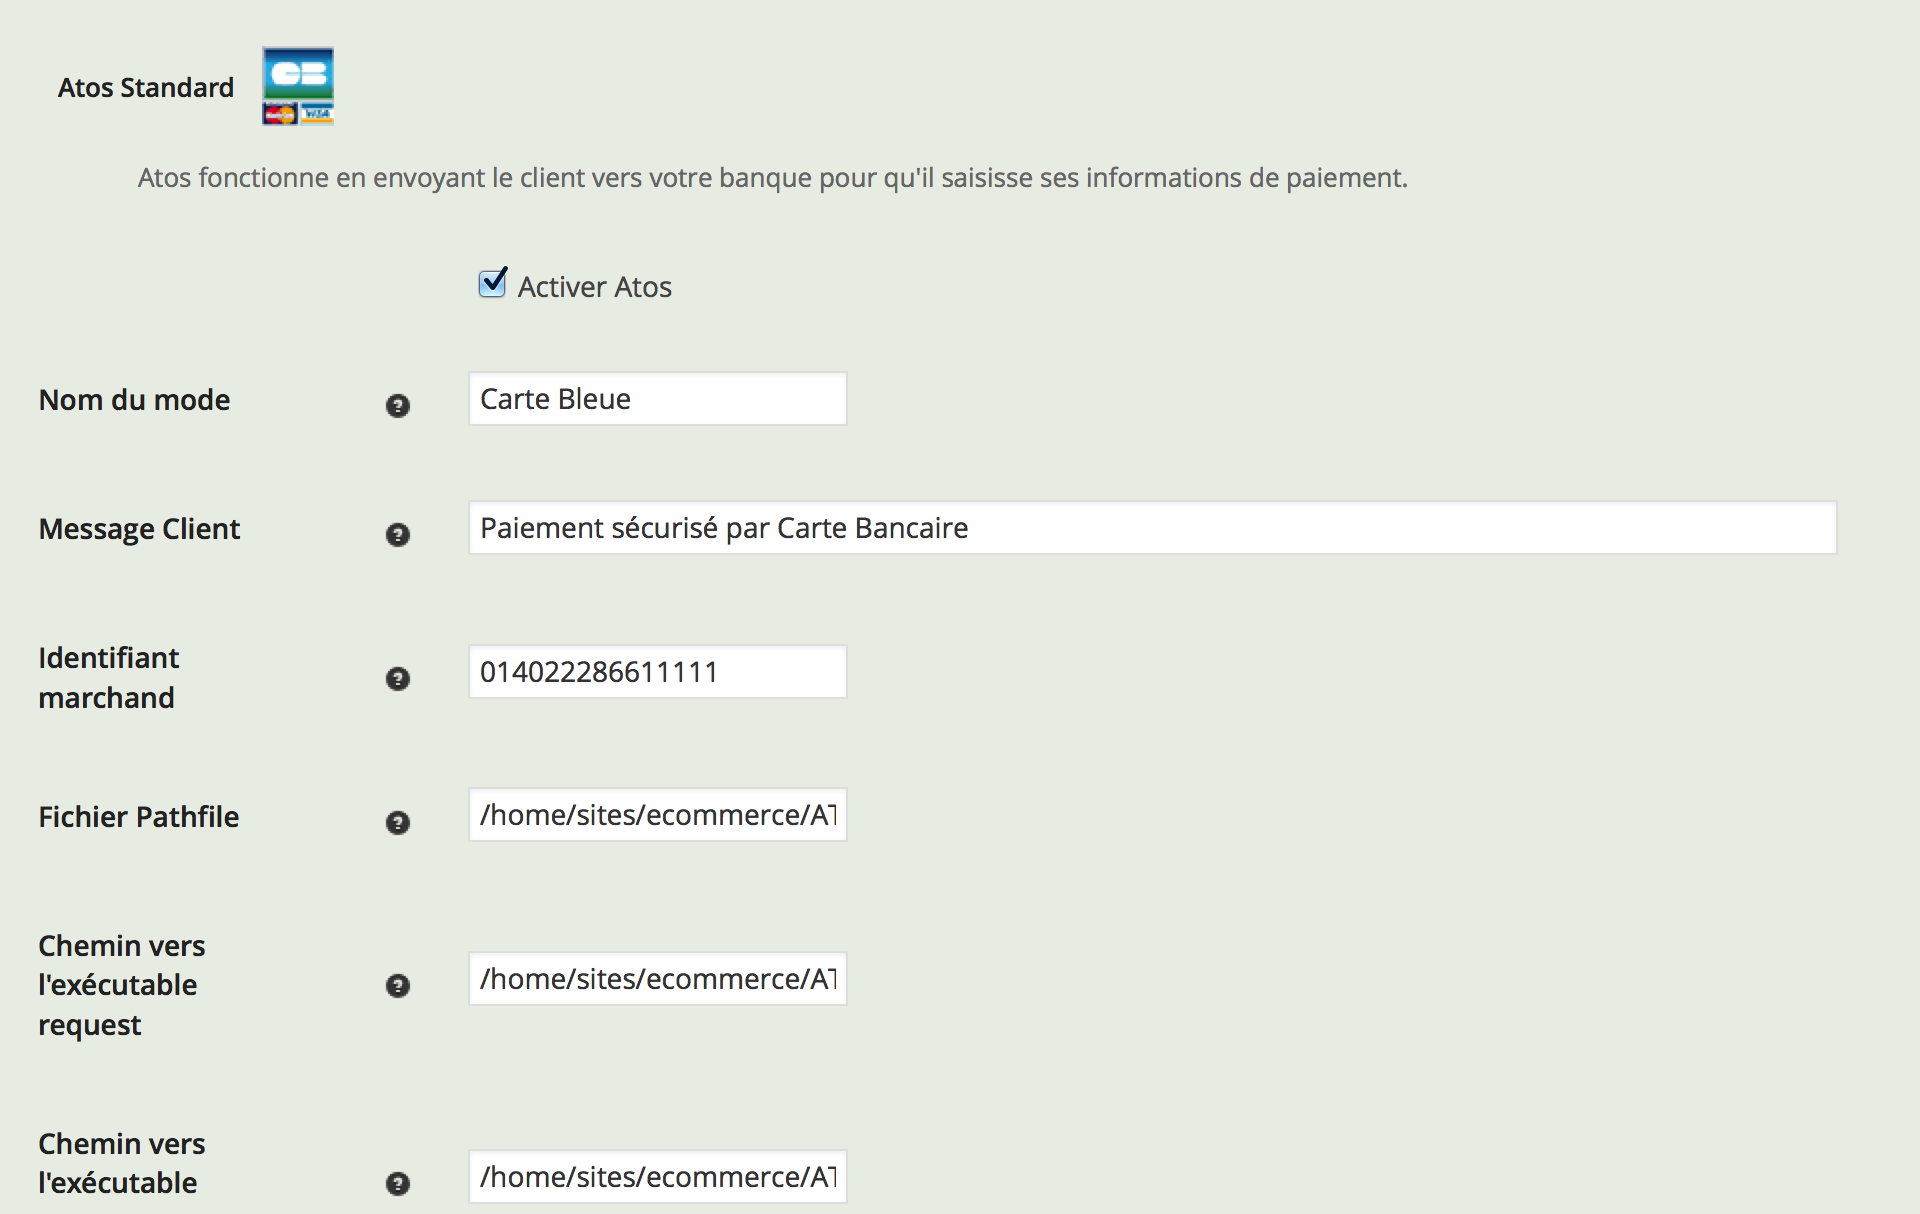
Task: Click the Fichier Pathfile path input
Action: [657, 815]
